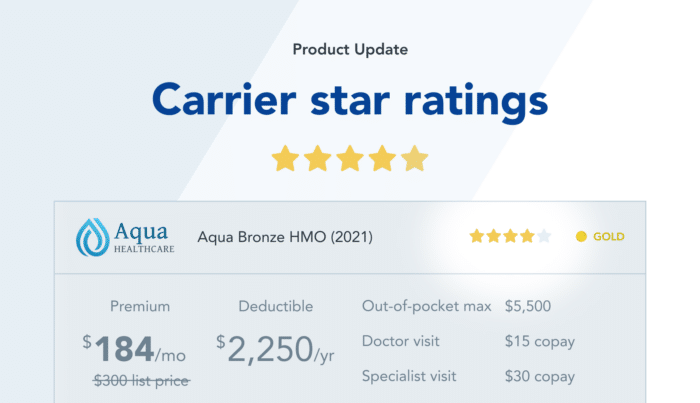The image size is (700, 403).
Task: Click the struck-through $300 list price
Action: click(142, 381)
